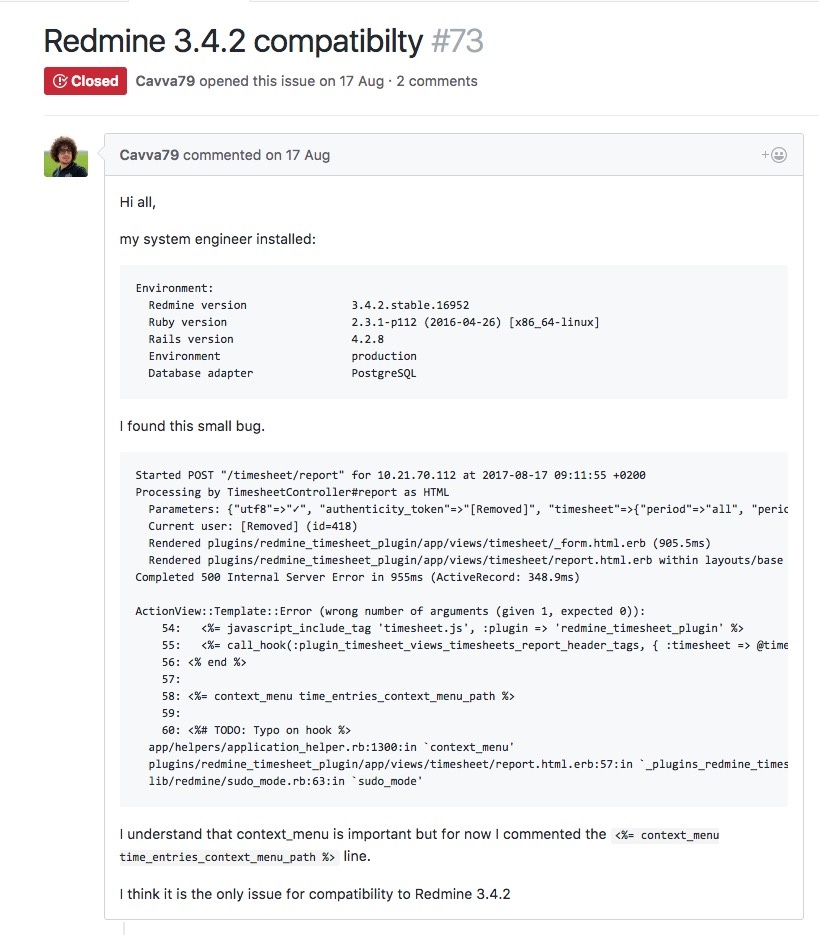
Task: Click line 58 context_menu code in the log
Action: pyautogui.click(x=350, y=696)
